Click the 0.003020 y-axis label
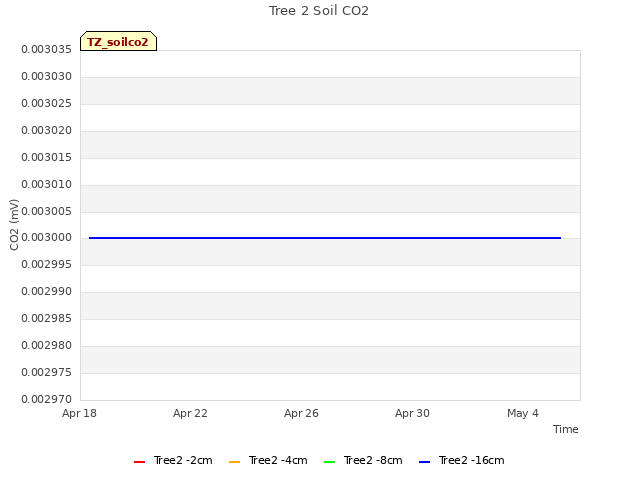Viewport: 640px width, 480px height. (x=47, y=130)
